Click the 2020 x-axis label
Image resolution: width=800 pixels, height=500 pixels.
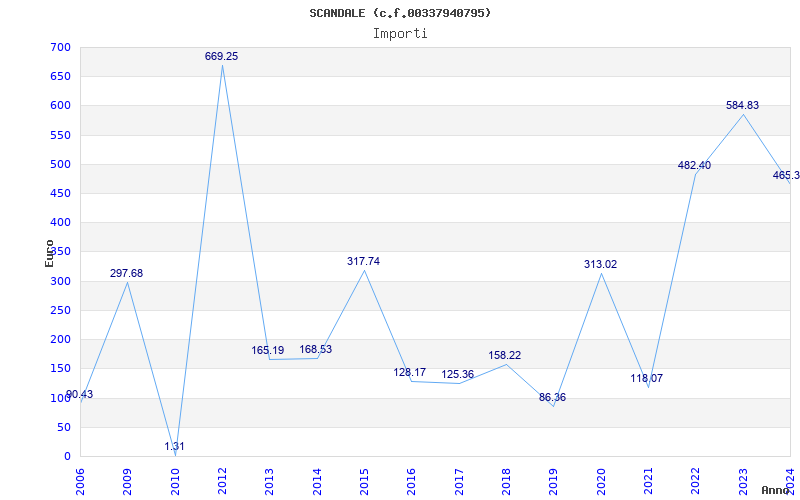click(x=602, y=481)
